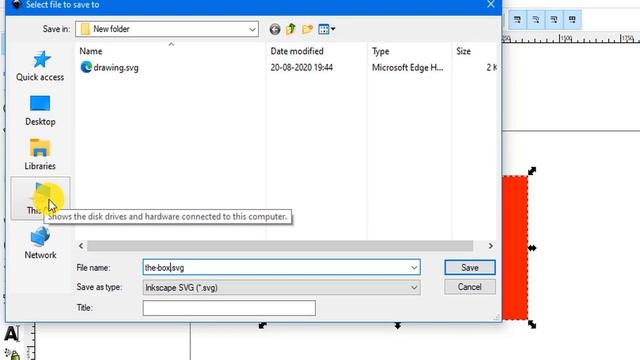Click the red rectangle on canvas
640x360 pixels.
coord(515,248)
